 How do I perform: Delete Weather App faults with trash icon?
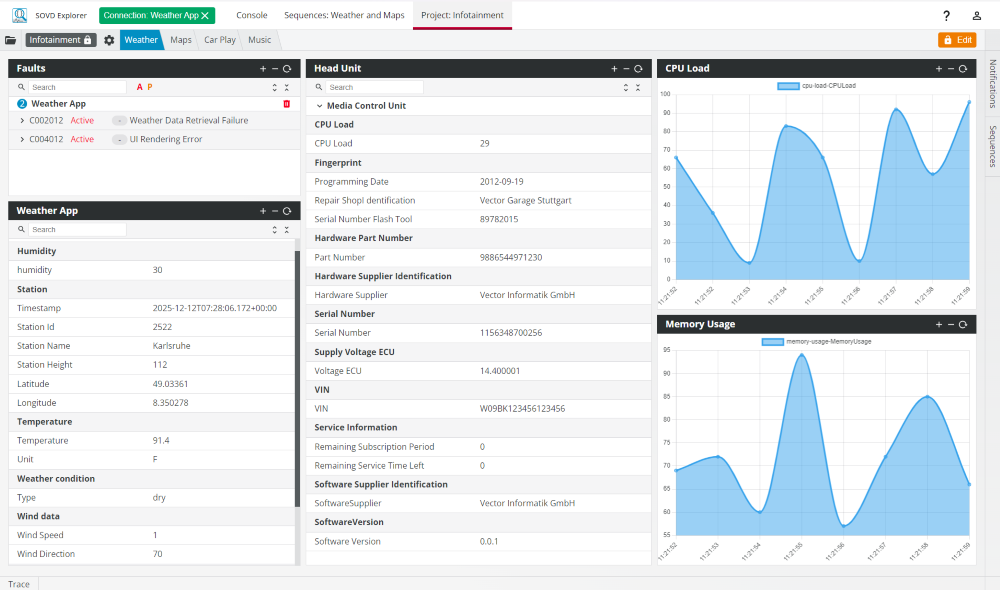click(x=287, y=104)
